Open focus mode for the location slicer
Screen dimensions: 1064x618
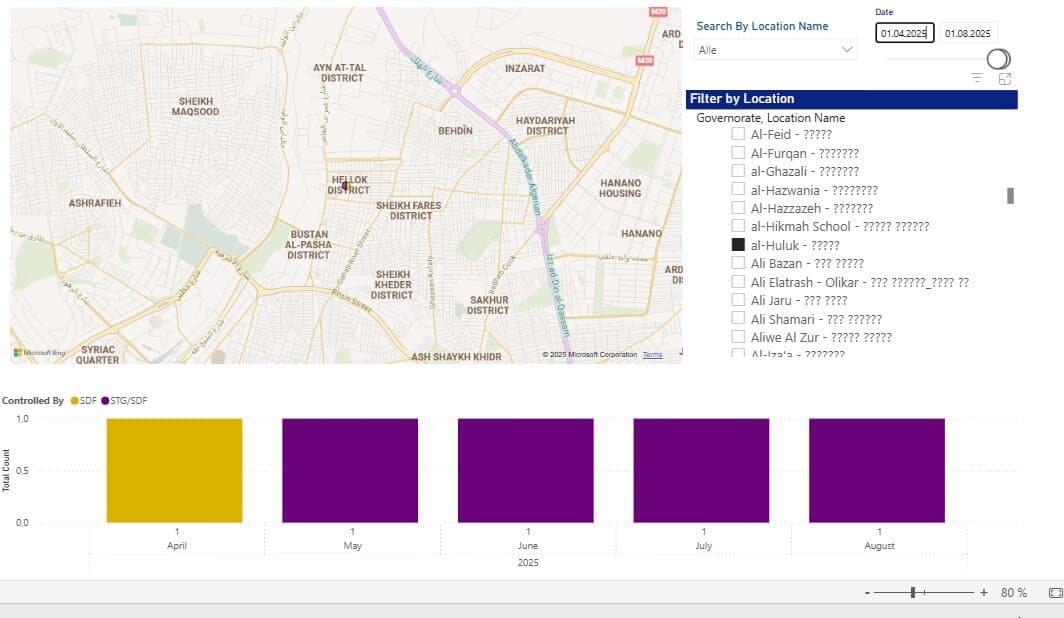click(x=1005, y=78)
